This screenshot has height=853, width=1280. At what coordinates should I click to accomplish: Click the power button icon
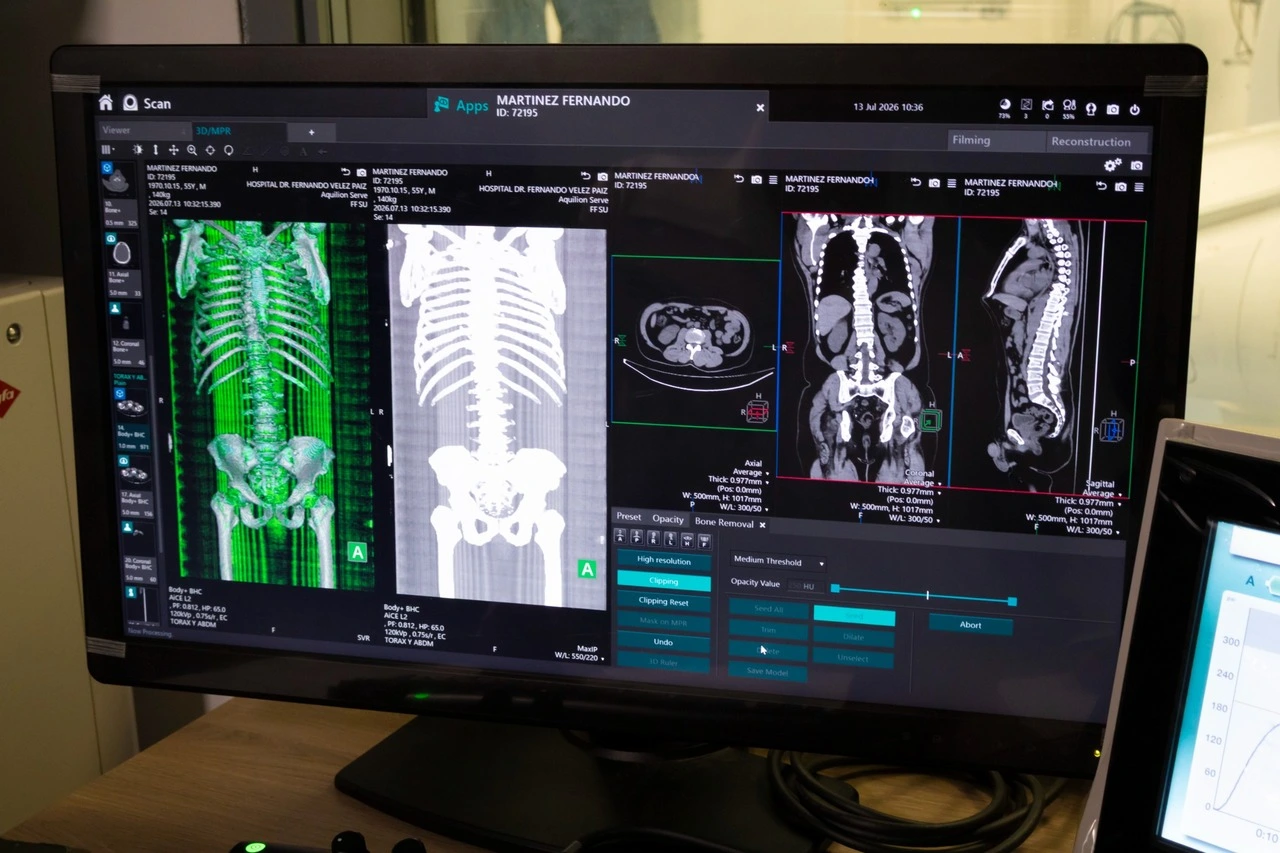coord(1135,110)
